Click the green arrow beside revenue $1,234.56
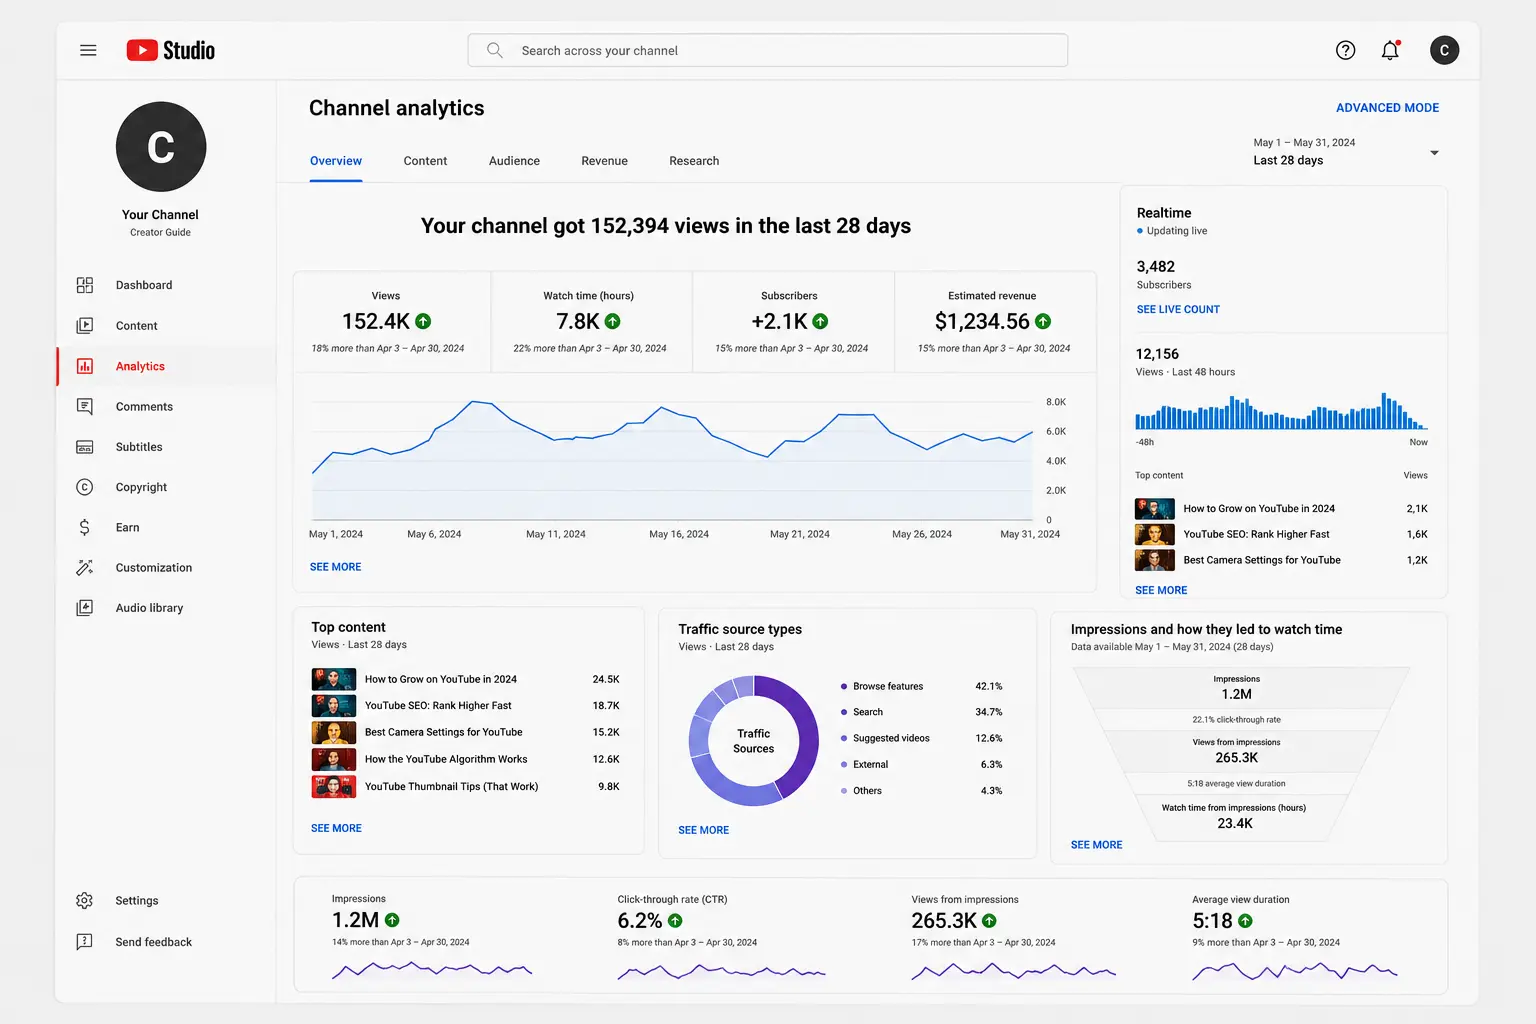The height and width of the screenshot is (1024, 1536). coord(1043,321)
